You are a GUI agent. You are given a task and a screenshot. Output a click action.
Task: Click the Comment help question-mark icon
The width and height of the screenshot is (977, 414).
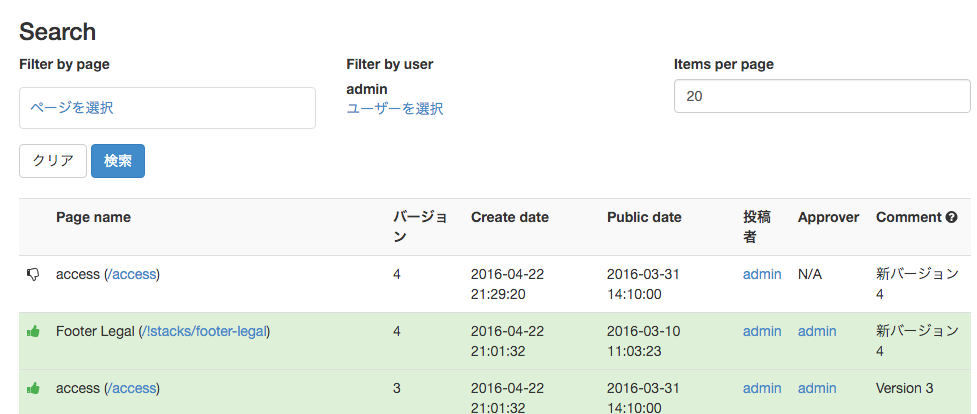pos(951,218)
